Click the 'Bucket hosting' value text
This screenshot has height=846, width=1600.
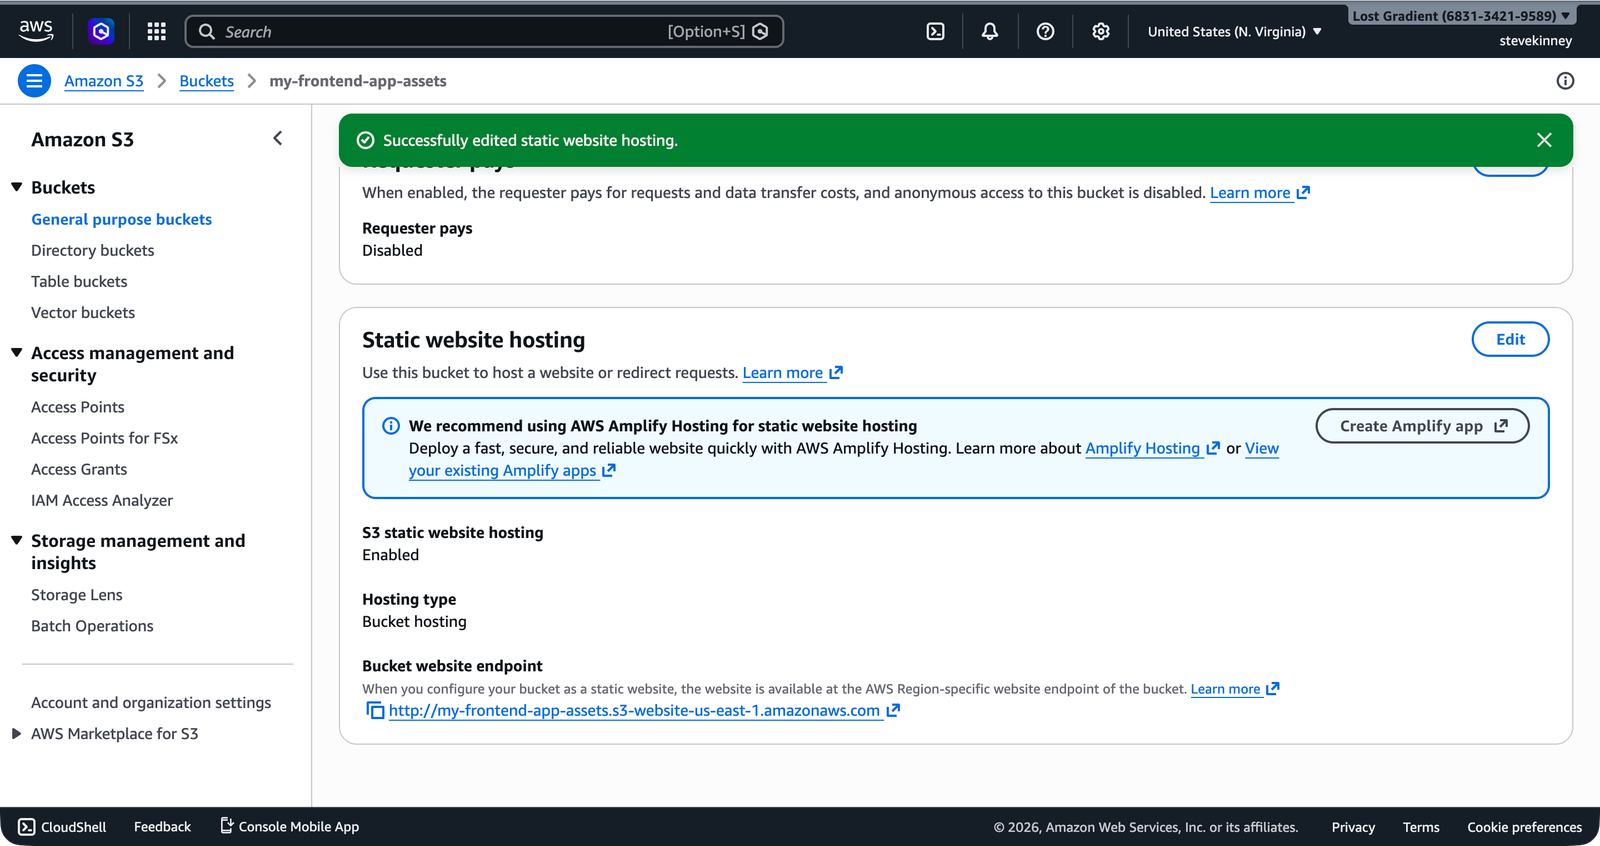pos(414,622)
